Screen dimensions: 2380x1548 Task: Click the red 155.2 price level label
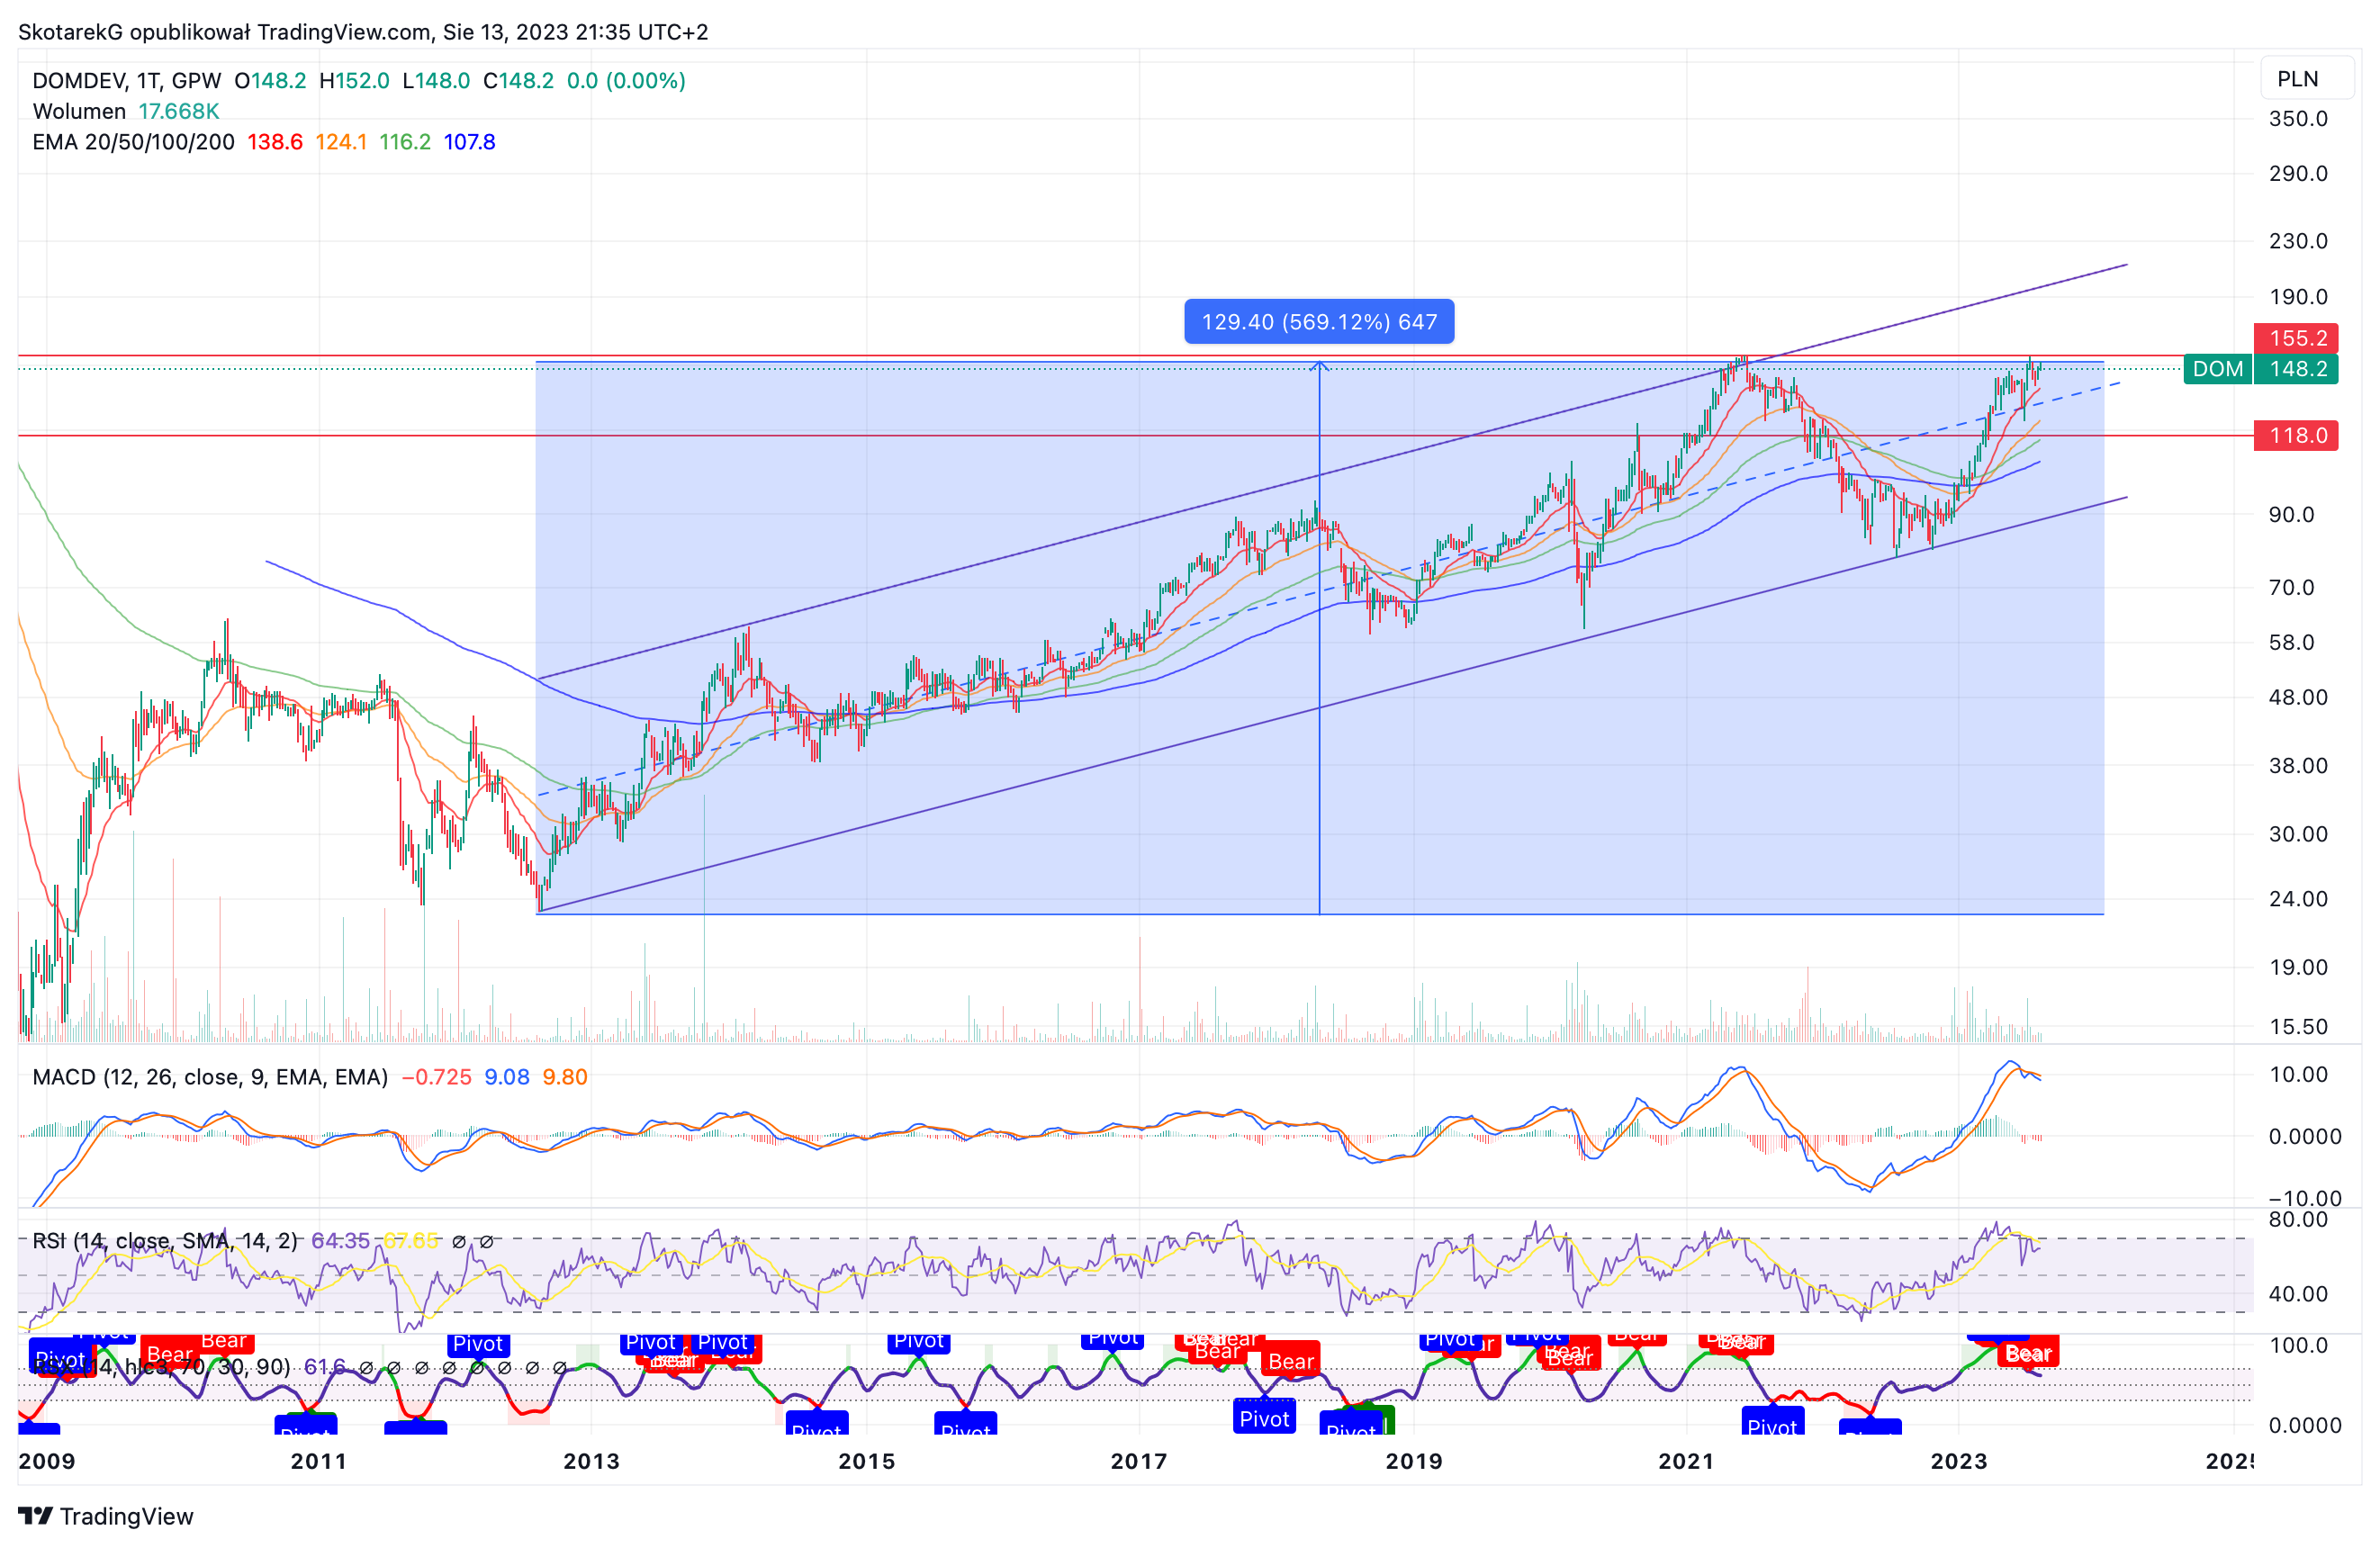point(2296,338)
